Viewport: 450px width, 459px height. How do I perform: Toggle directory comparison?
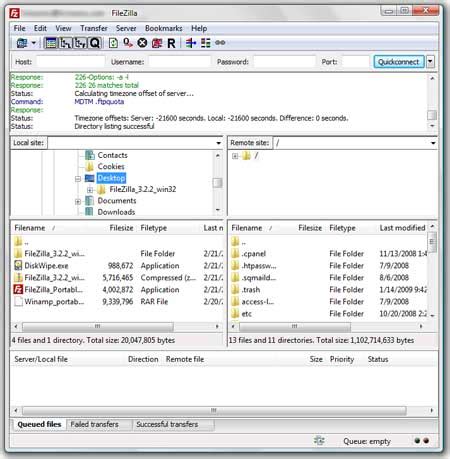(x=206, y=43)
